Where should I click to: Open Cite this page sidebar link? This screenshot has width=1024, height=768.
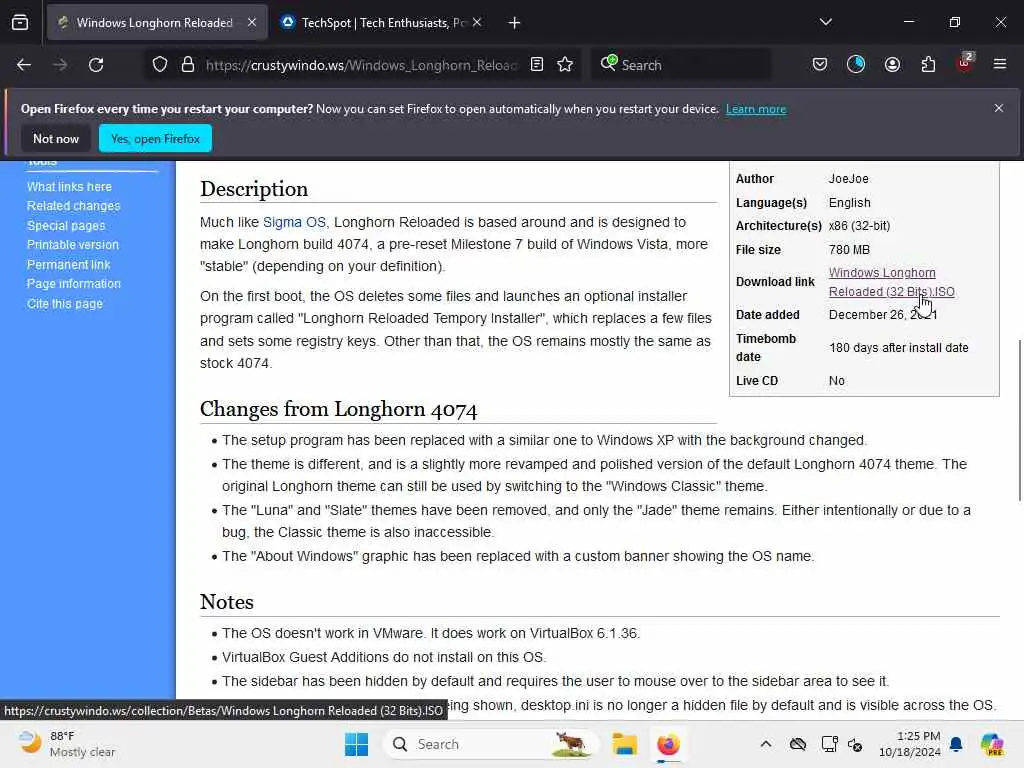click(x=65, y=304)
